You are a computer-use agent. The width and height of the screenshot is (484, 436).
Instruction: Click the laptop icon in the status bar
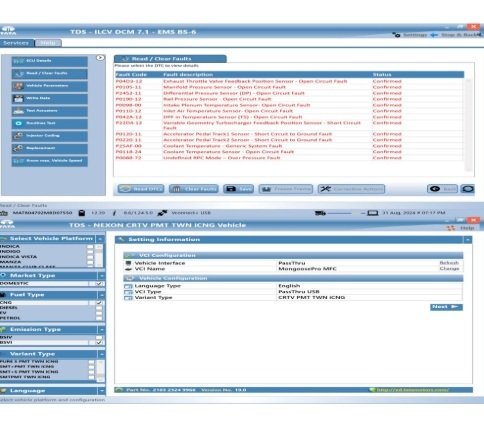(x=372, y=213)
